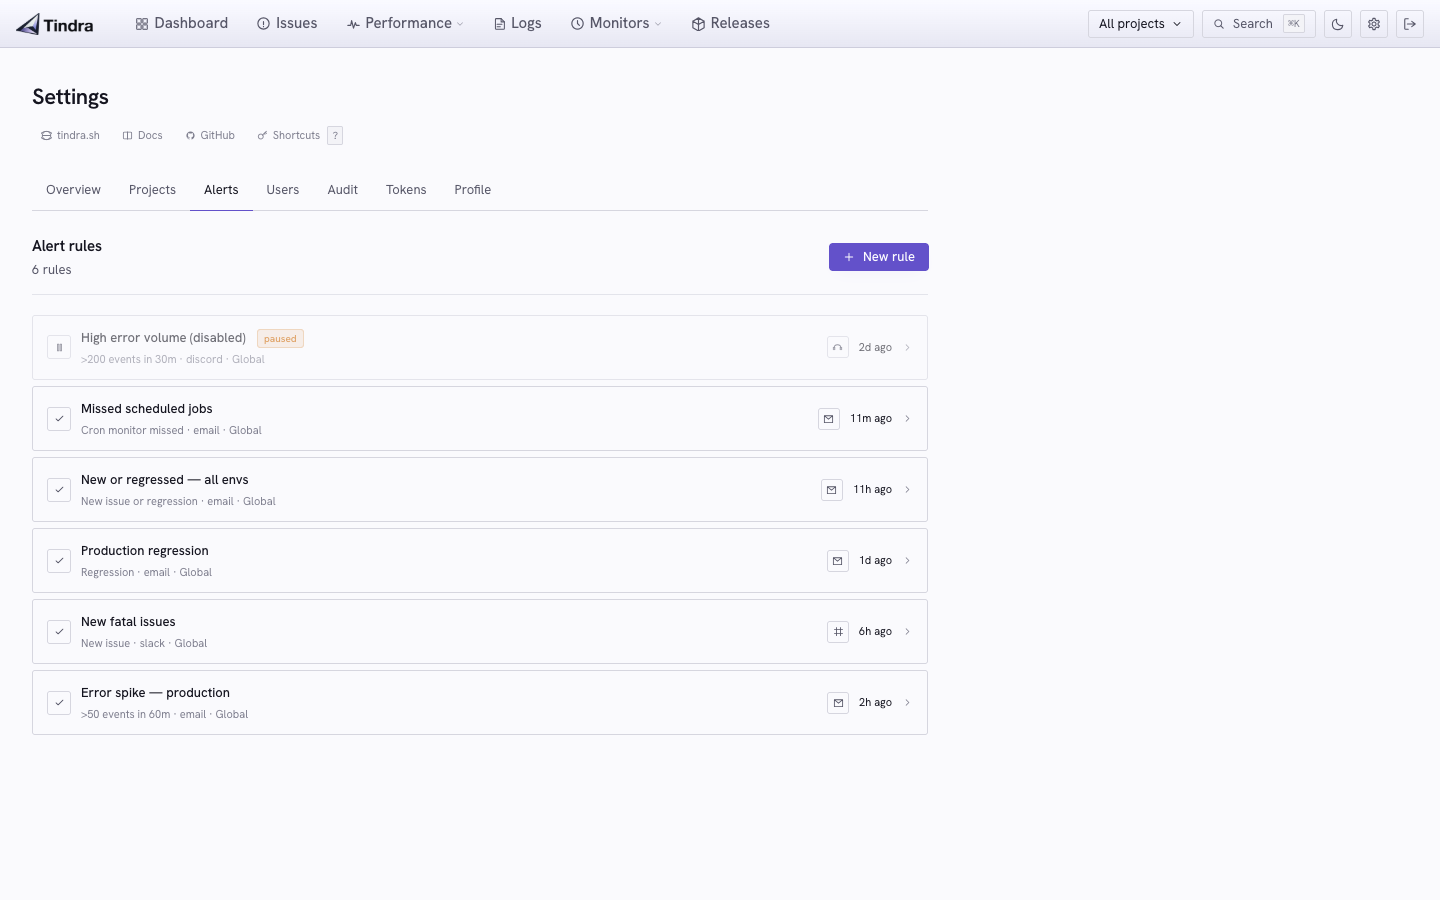Switch to the Profile tab

[x=473, y=190]
